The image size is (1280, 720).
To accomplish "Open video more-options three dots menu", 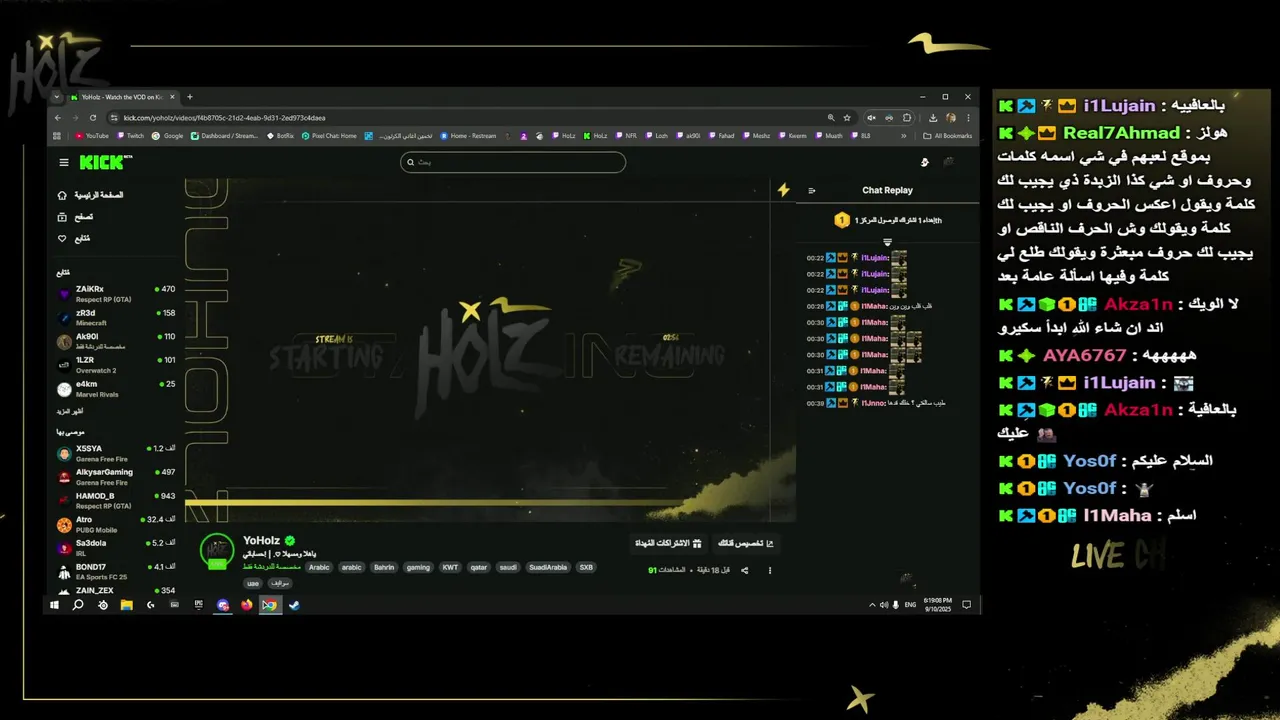I will [x=770, y=570].
